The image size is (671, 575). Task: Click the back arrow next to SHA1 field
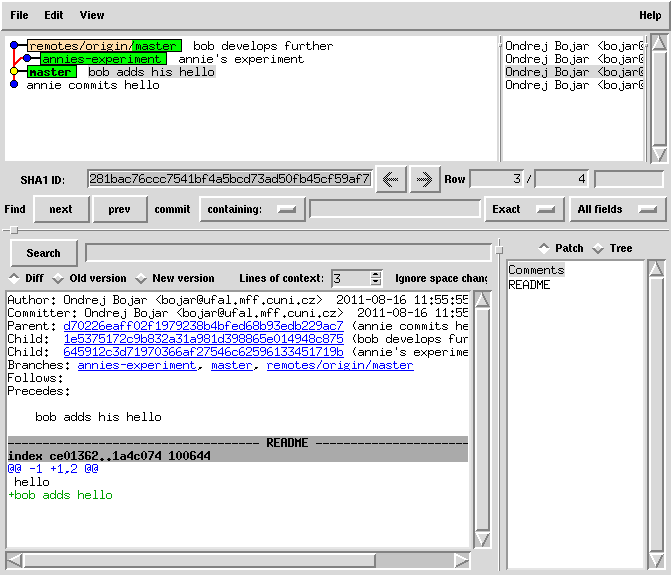(390, 179)
